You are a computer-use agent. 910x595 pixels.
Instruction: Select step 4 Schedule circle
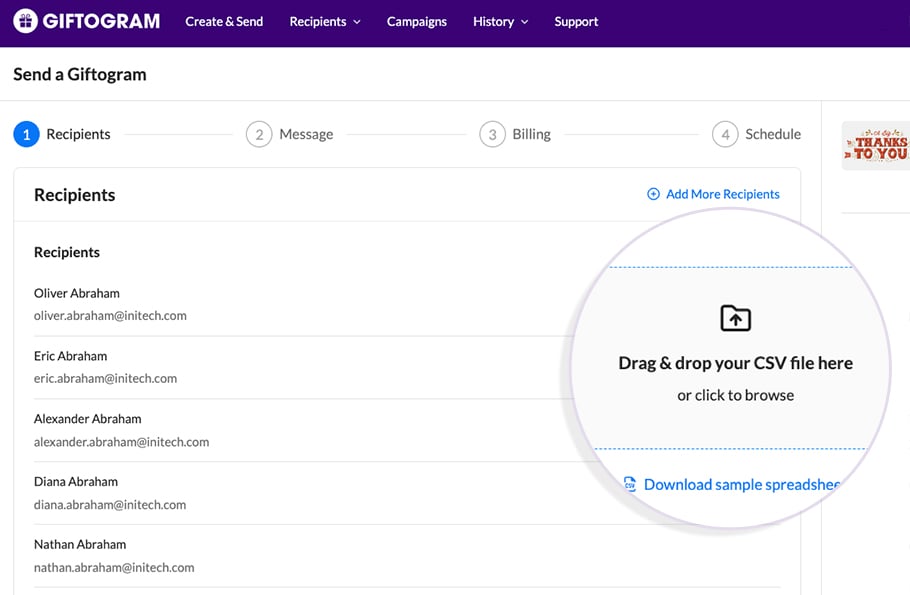coord(725,134)
